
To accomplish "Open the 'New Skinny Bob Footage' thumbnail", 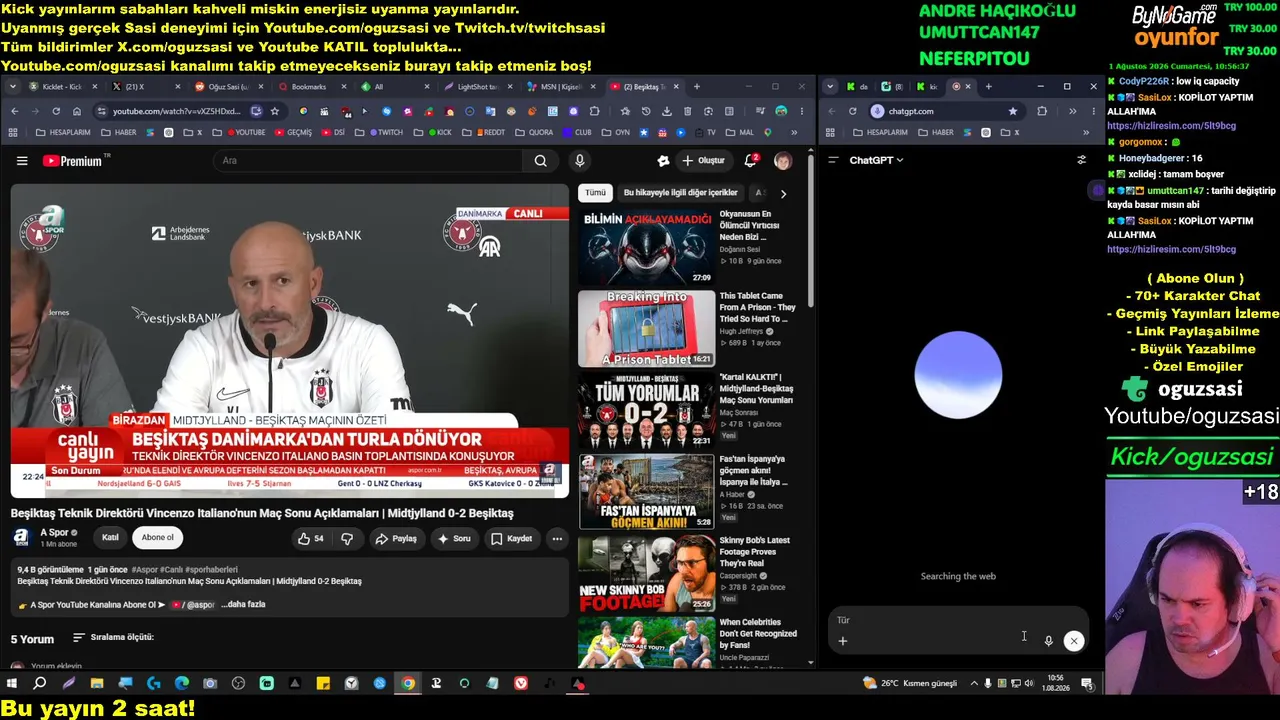I will pos(646,574).
